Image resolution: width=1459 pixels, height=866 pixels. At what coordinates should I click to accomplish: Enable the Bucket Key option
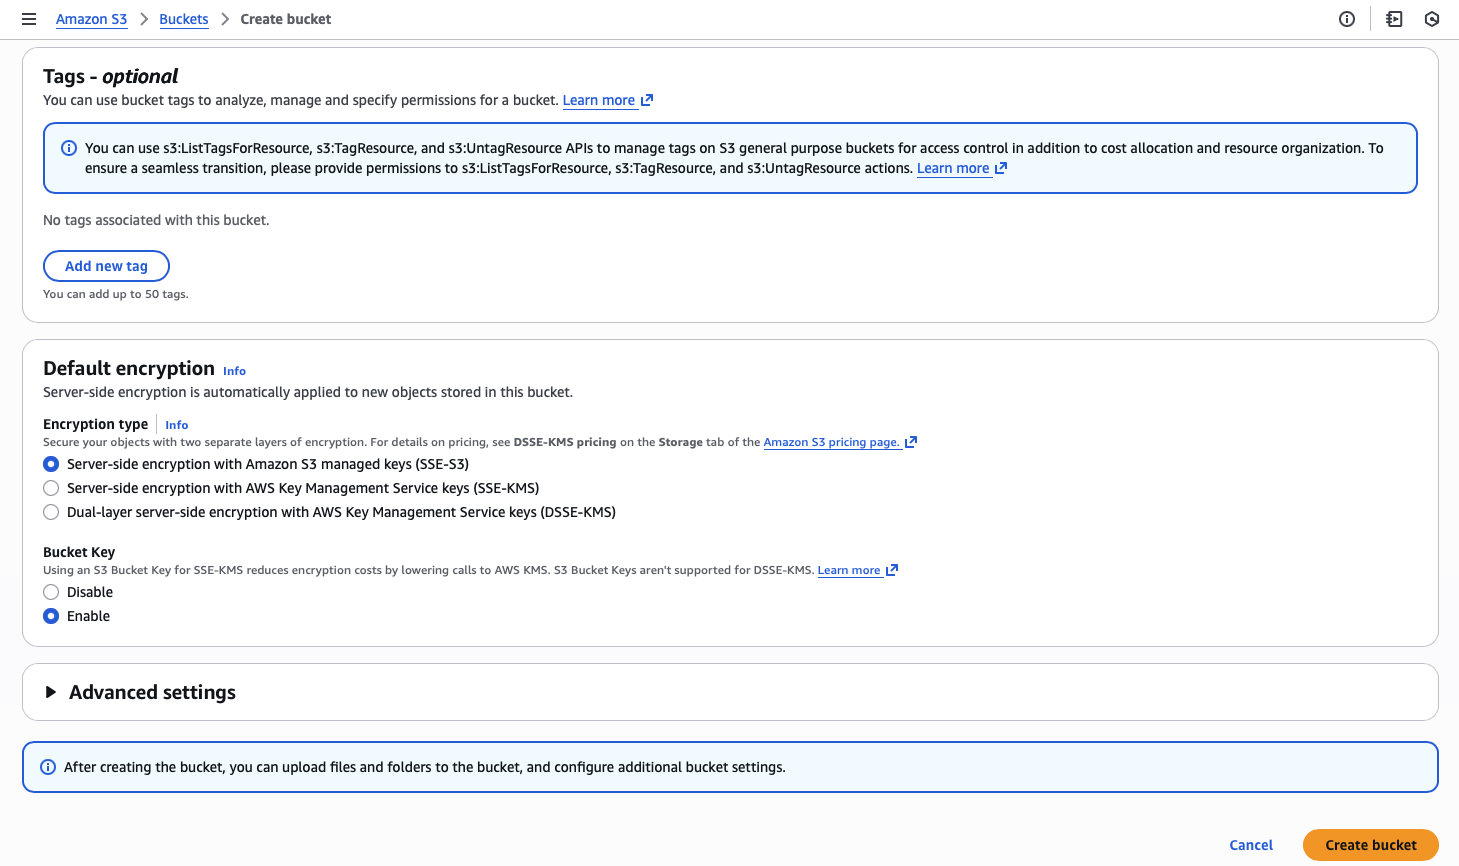pyautogui.click(x=51, y=616)
